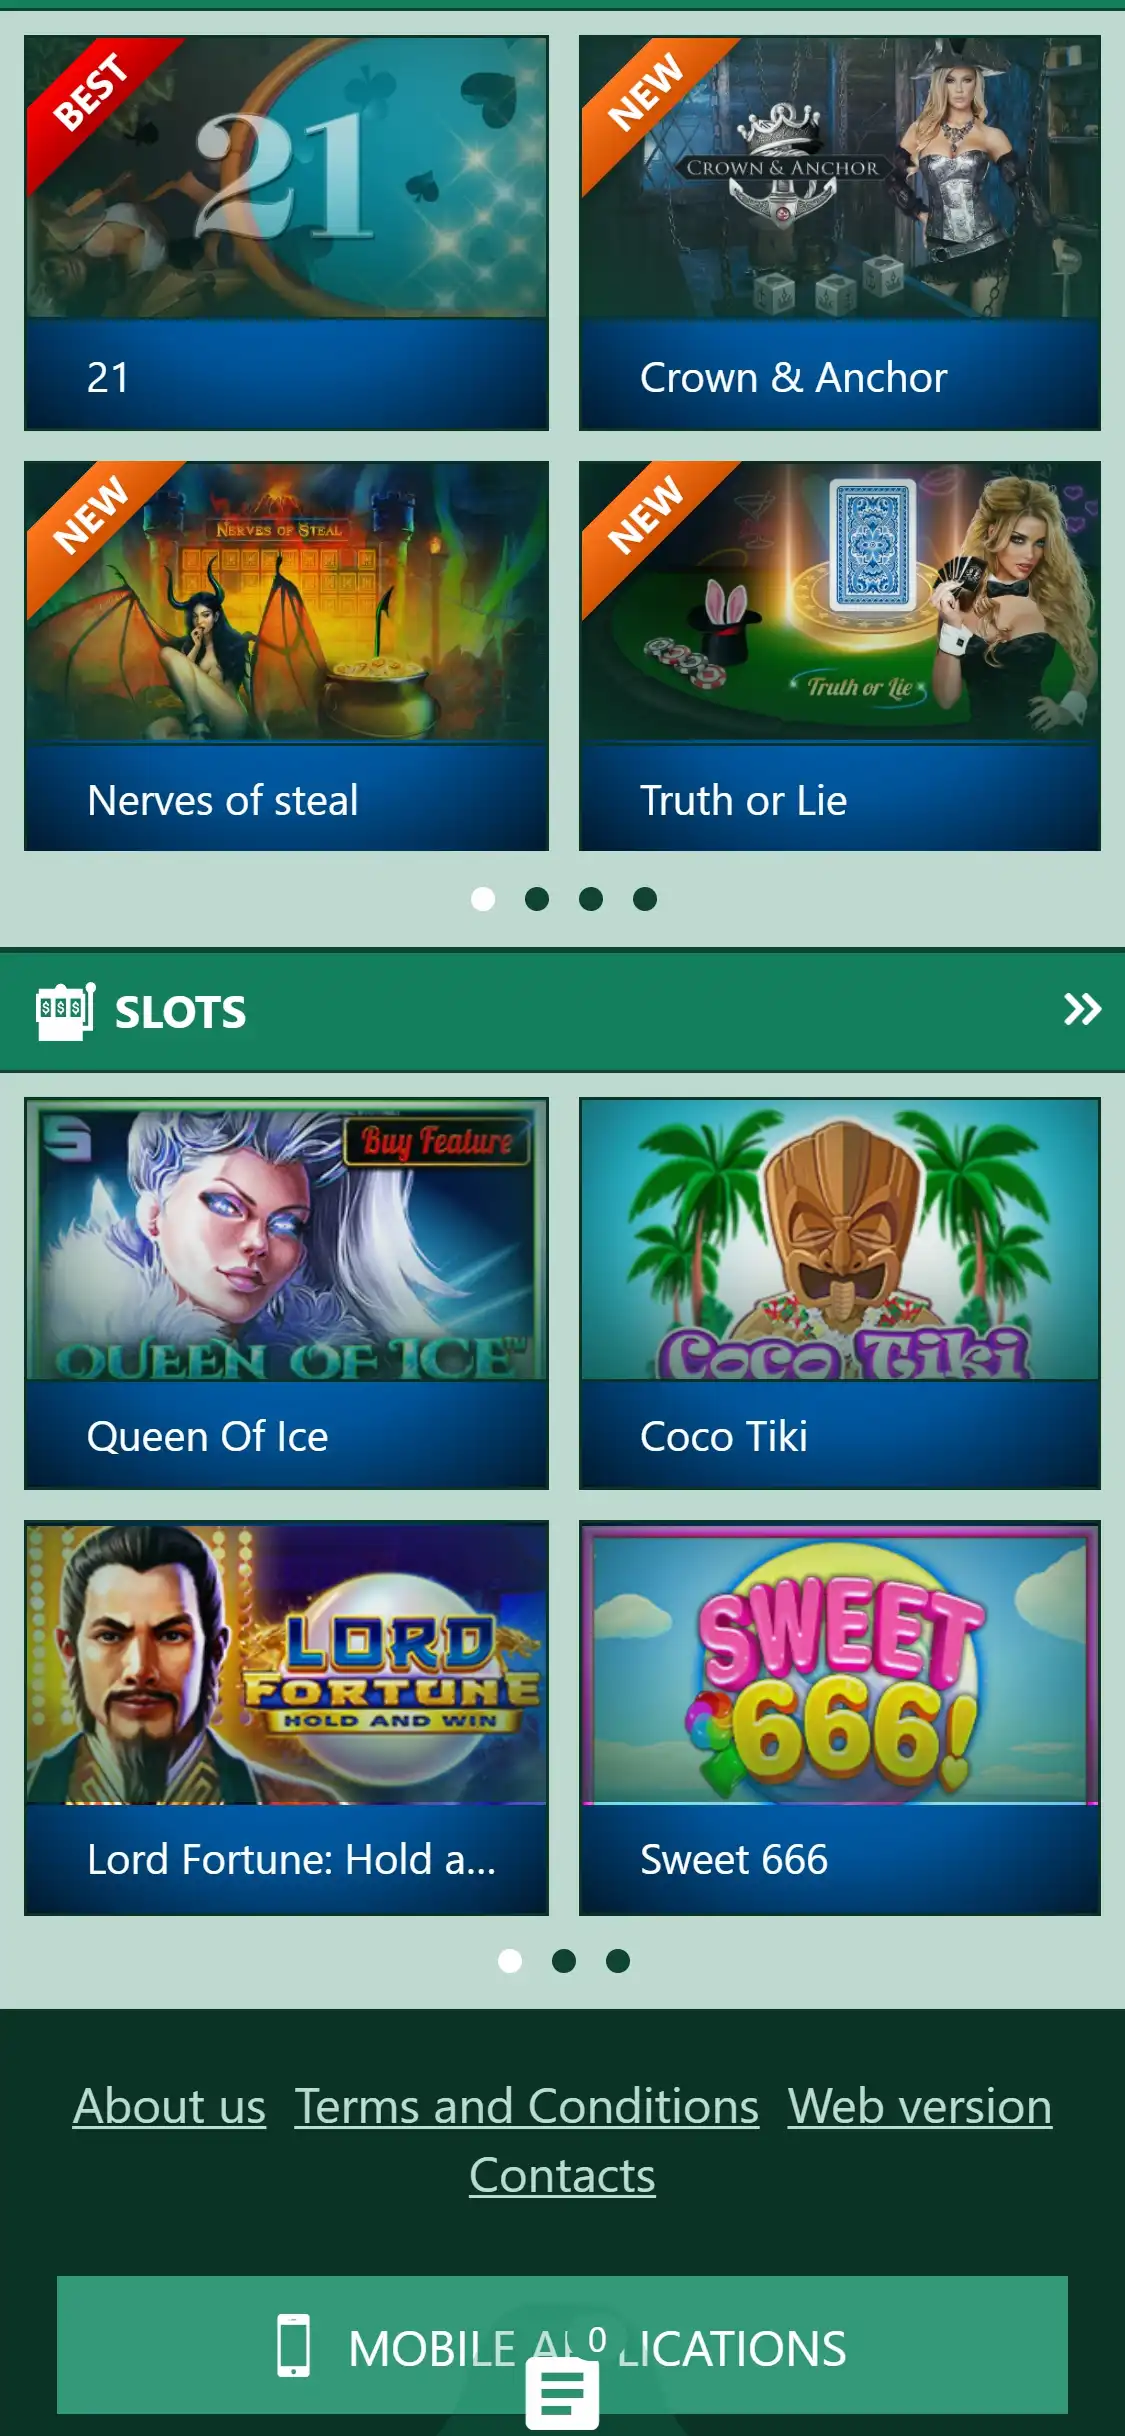Tap the floating bet slip icon

(563, 2394)
